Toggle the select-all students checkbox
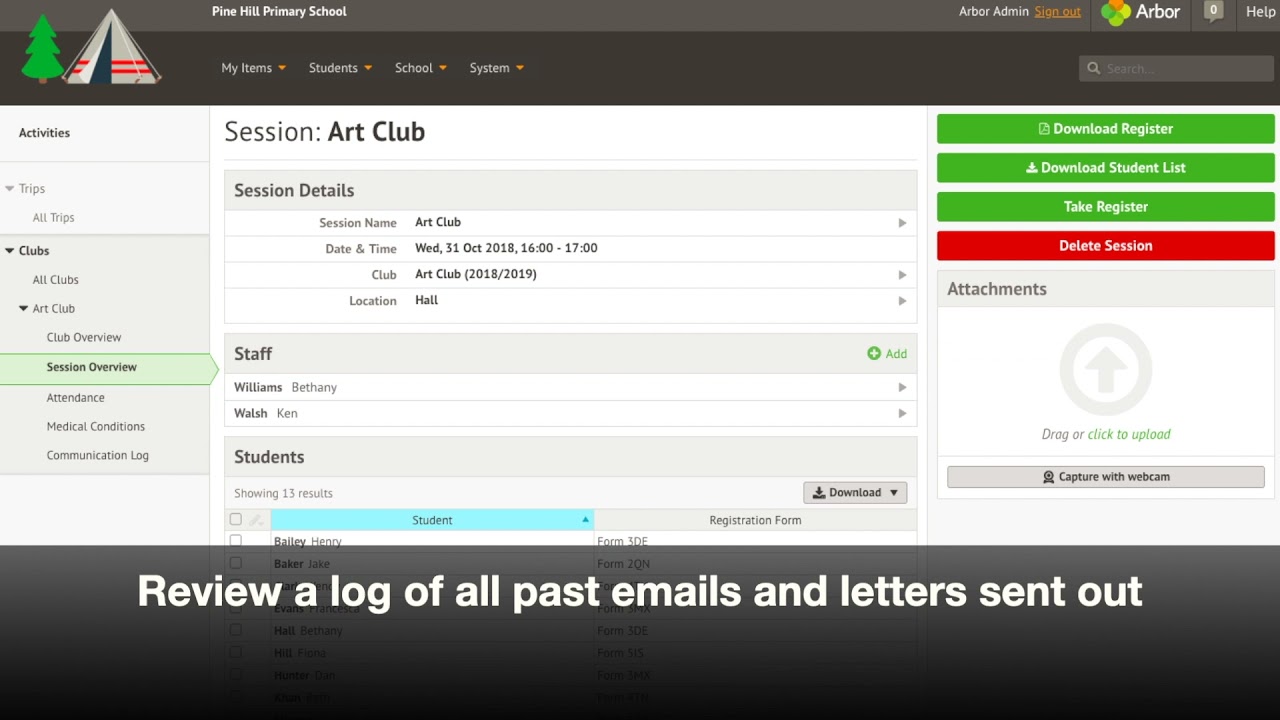 (236, 519)
